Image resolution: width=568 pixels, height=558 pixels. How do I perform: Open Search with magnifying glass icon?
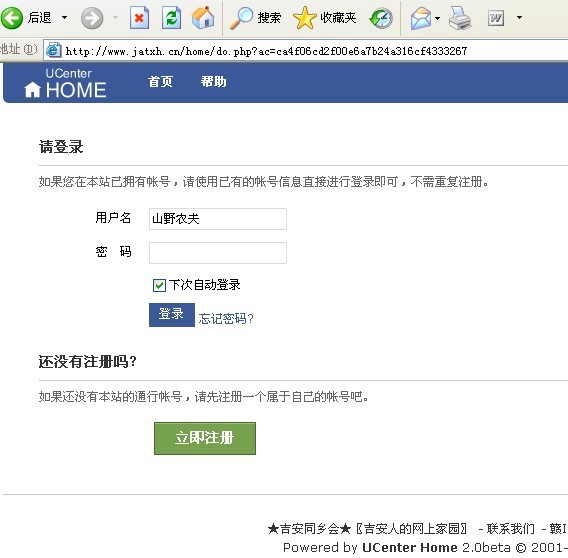(x=242, y=18)
